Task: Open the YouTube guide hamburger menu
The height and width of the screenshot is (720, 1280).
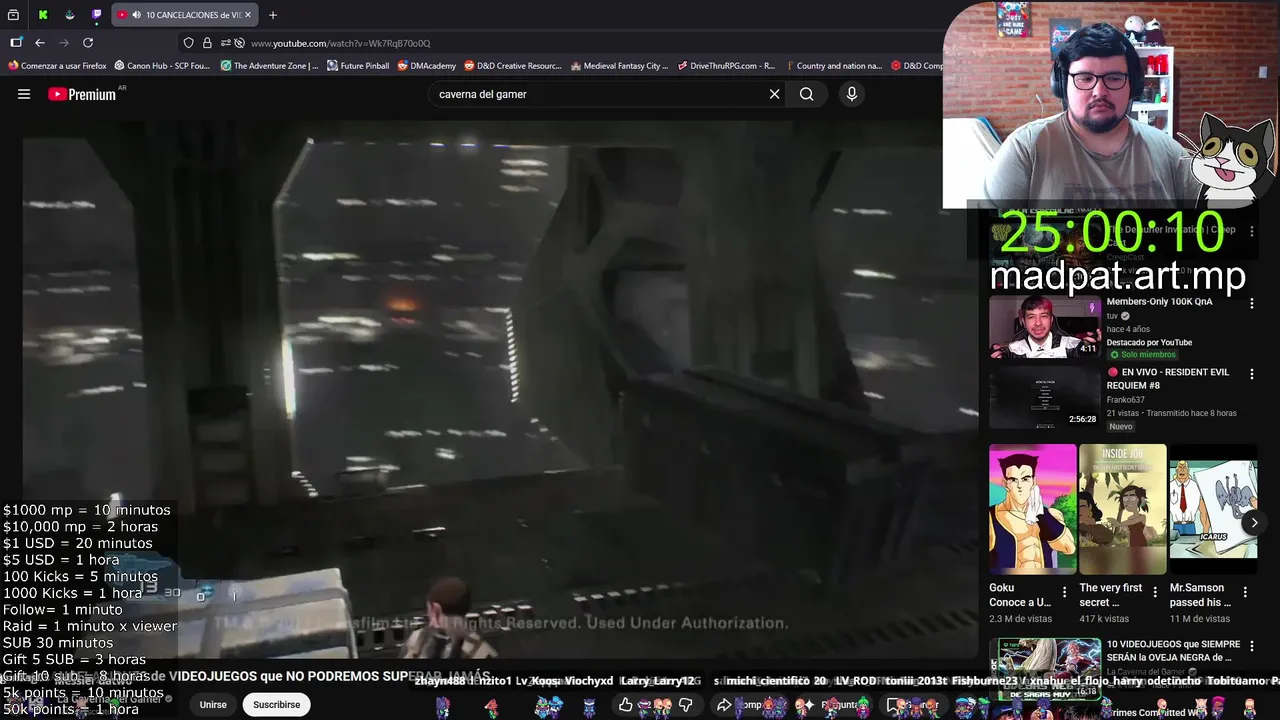Action: 24,94
